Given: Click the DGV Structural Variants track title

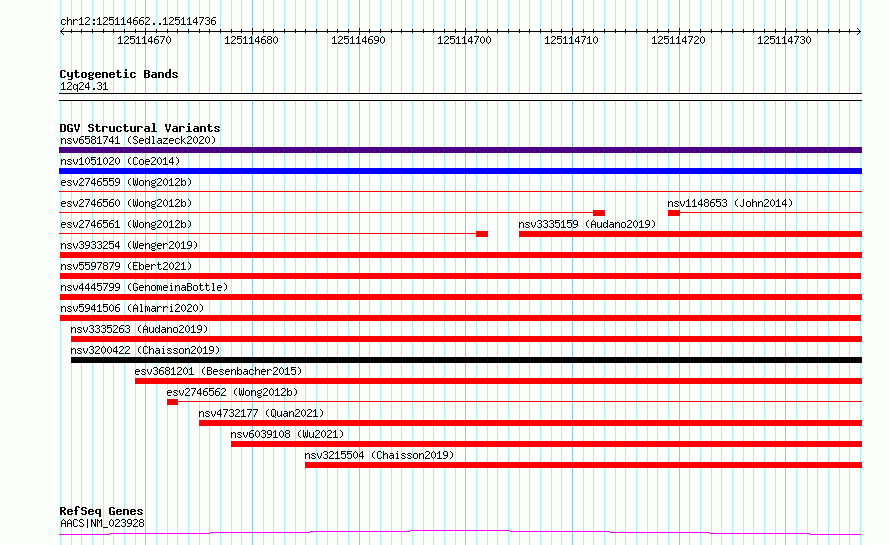Looking at the screenshot, I should click(140, 128).
